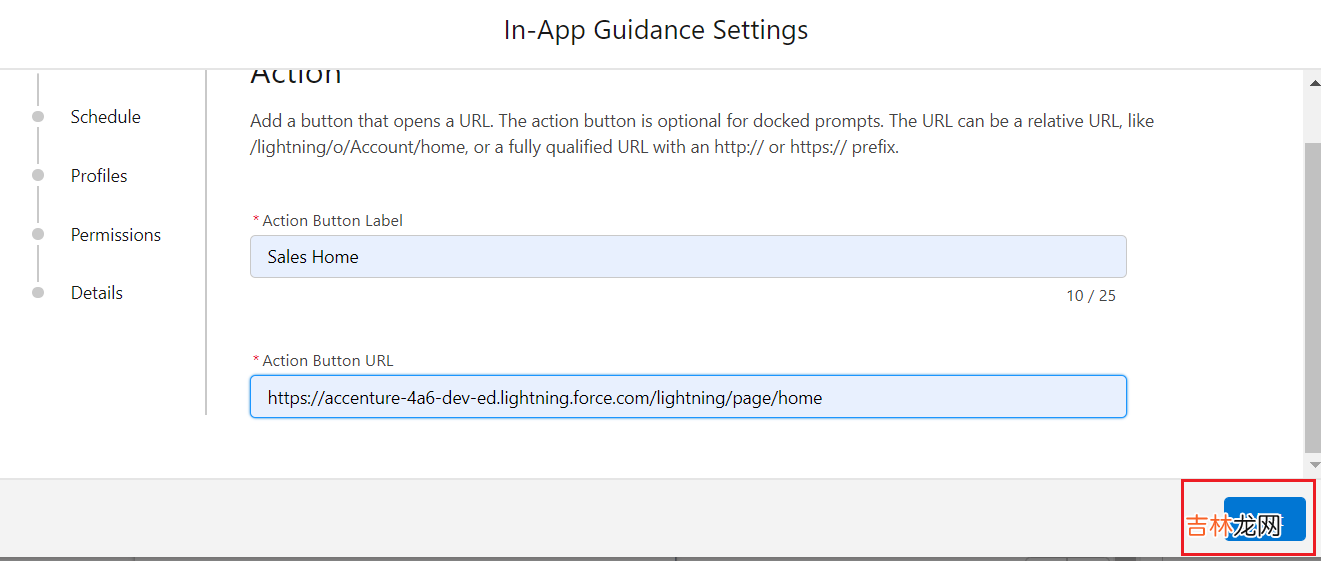Click the Schedule step circle marker

[x=38, y=117]
